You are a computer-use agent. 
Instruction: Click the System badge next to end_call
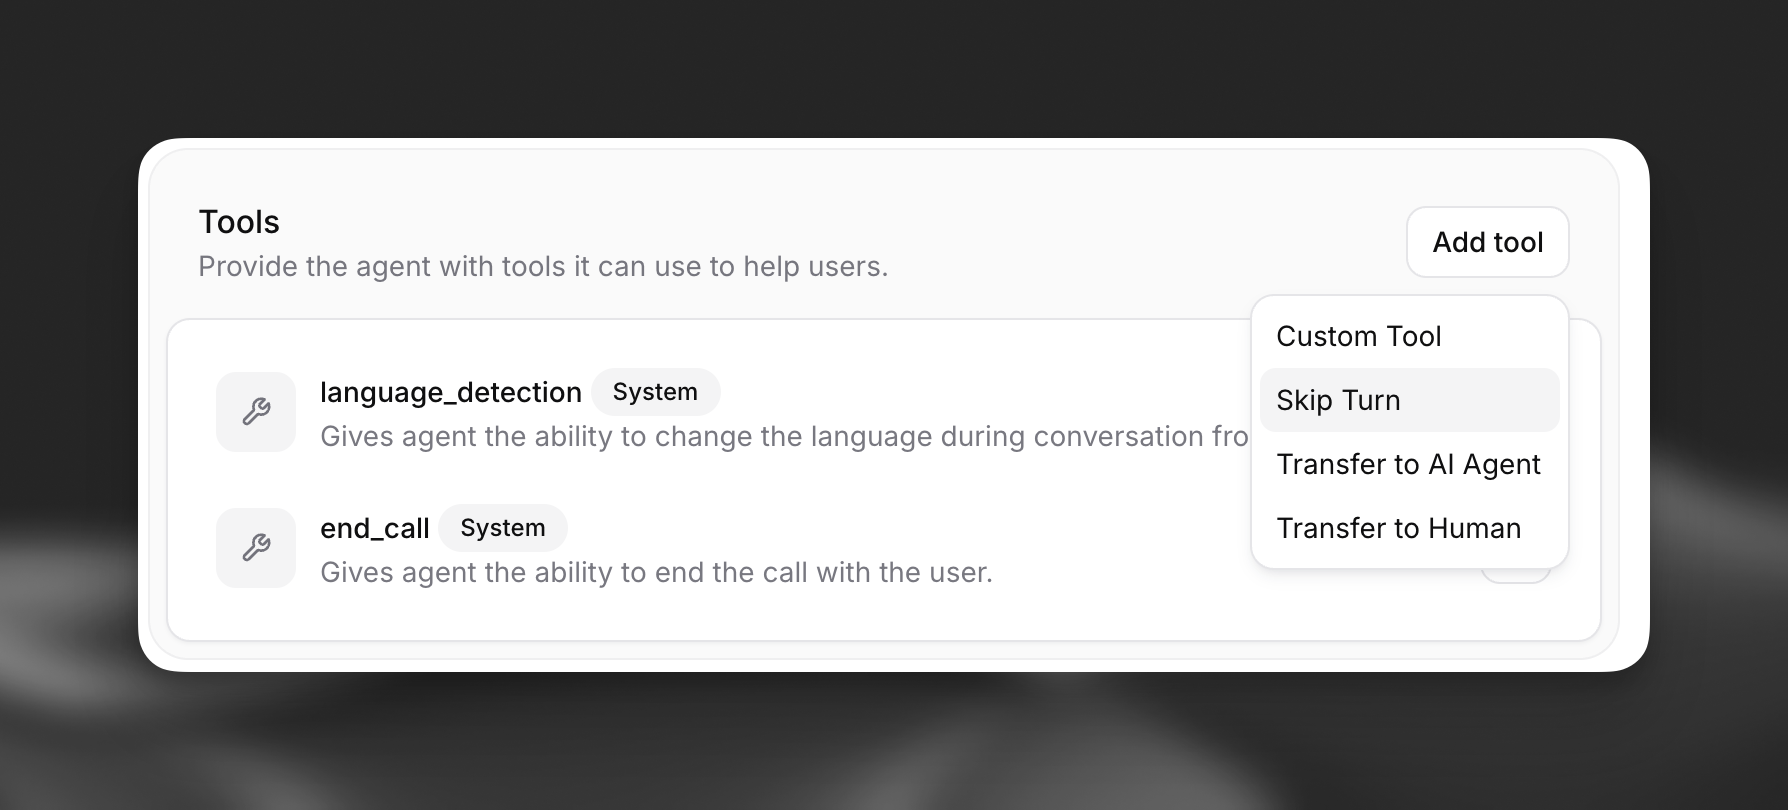tap(503, 528)
